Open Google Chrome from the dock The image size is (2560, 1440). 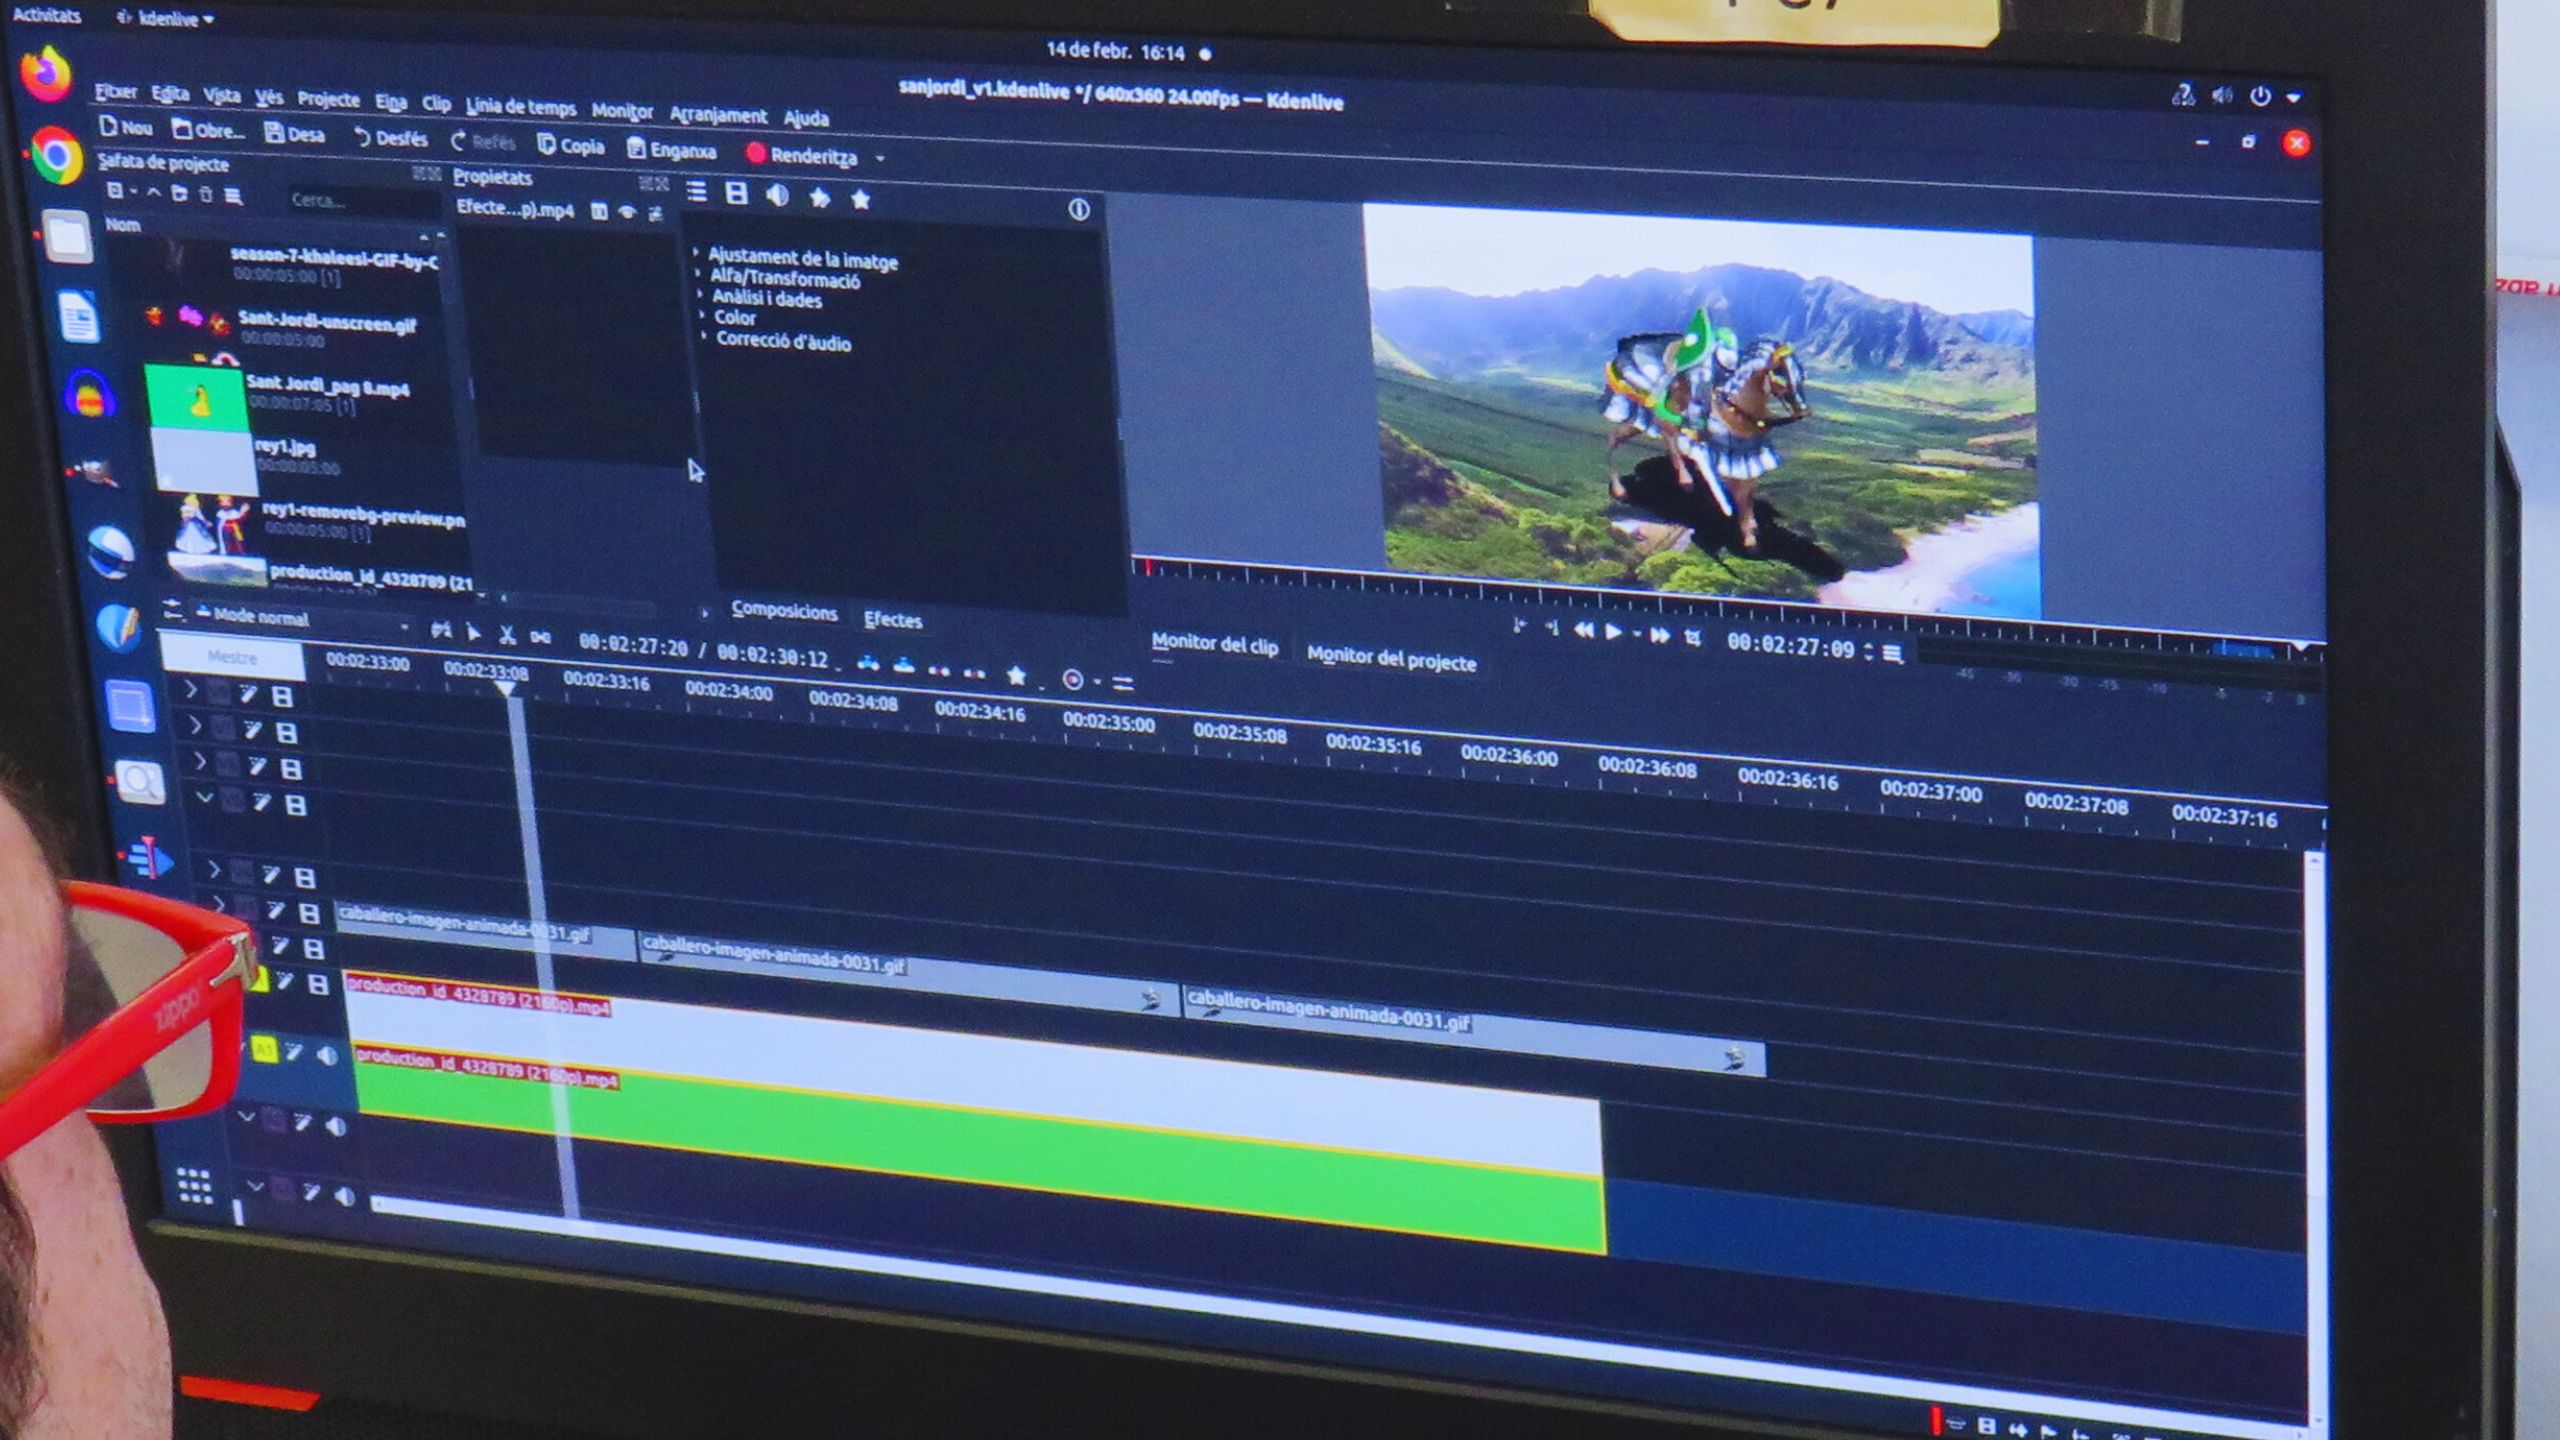click(x=56, y=156)
